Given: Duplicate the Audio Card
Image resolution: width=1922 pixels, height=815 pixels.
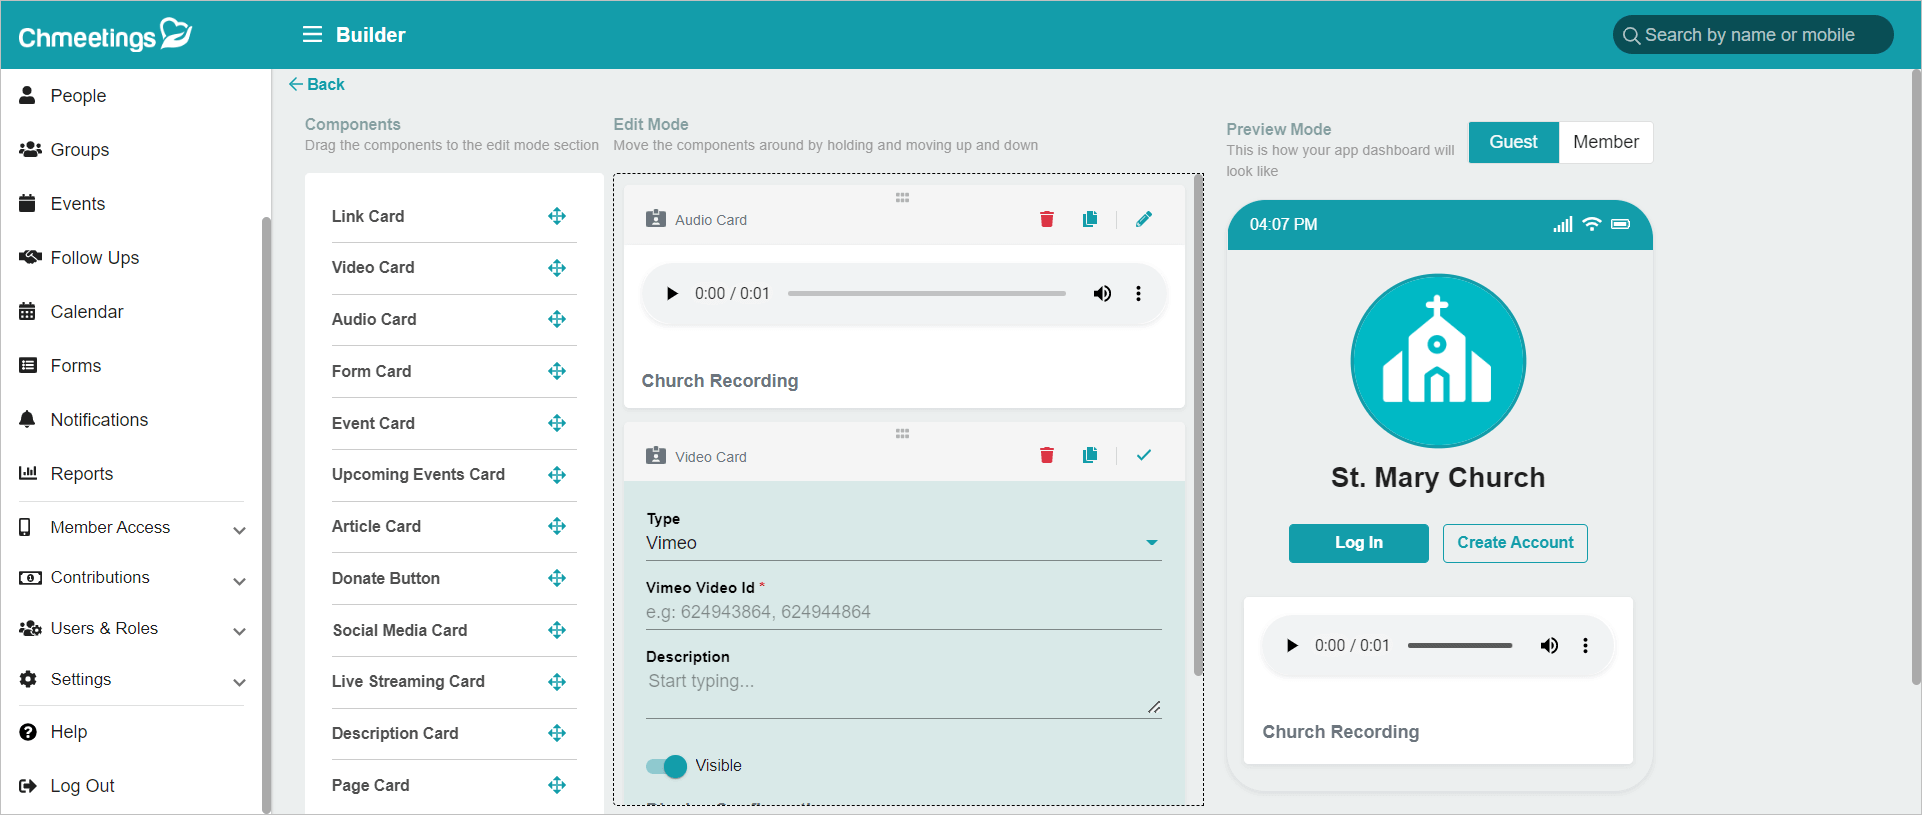Looking at the screenshot, I should click(1090, 219).
